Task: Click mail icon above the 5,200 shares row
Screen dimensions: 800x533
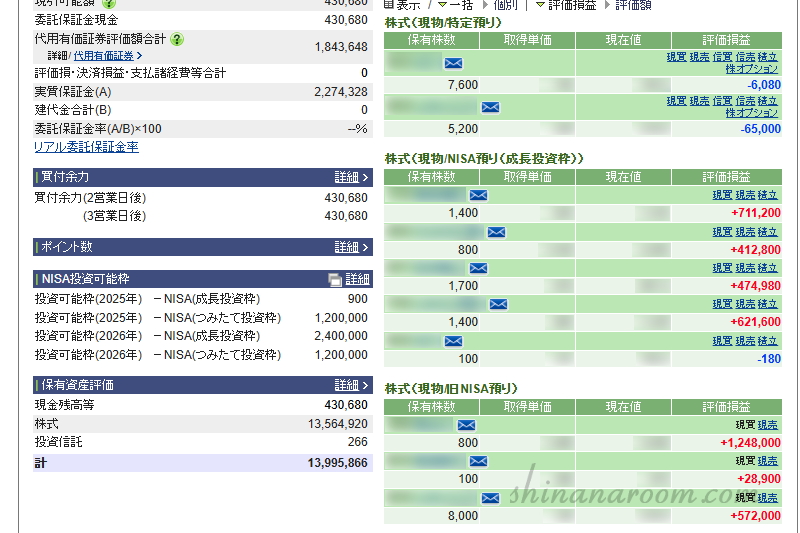Action: [x=490, y=107]
